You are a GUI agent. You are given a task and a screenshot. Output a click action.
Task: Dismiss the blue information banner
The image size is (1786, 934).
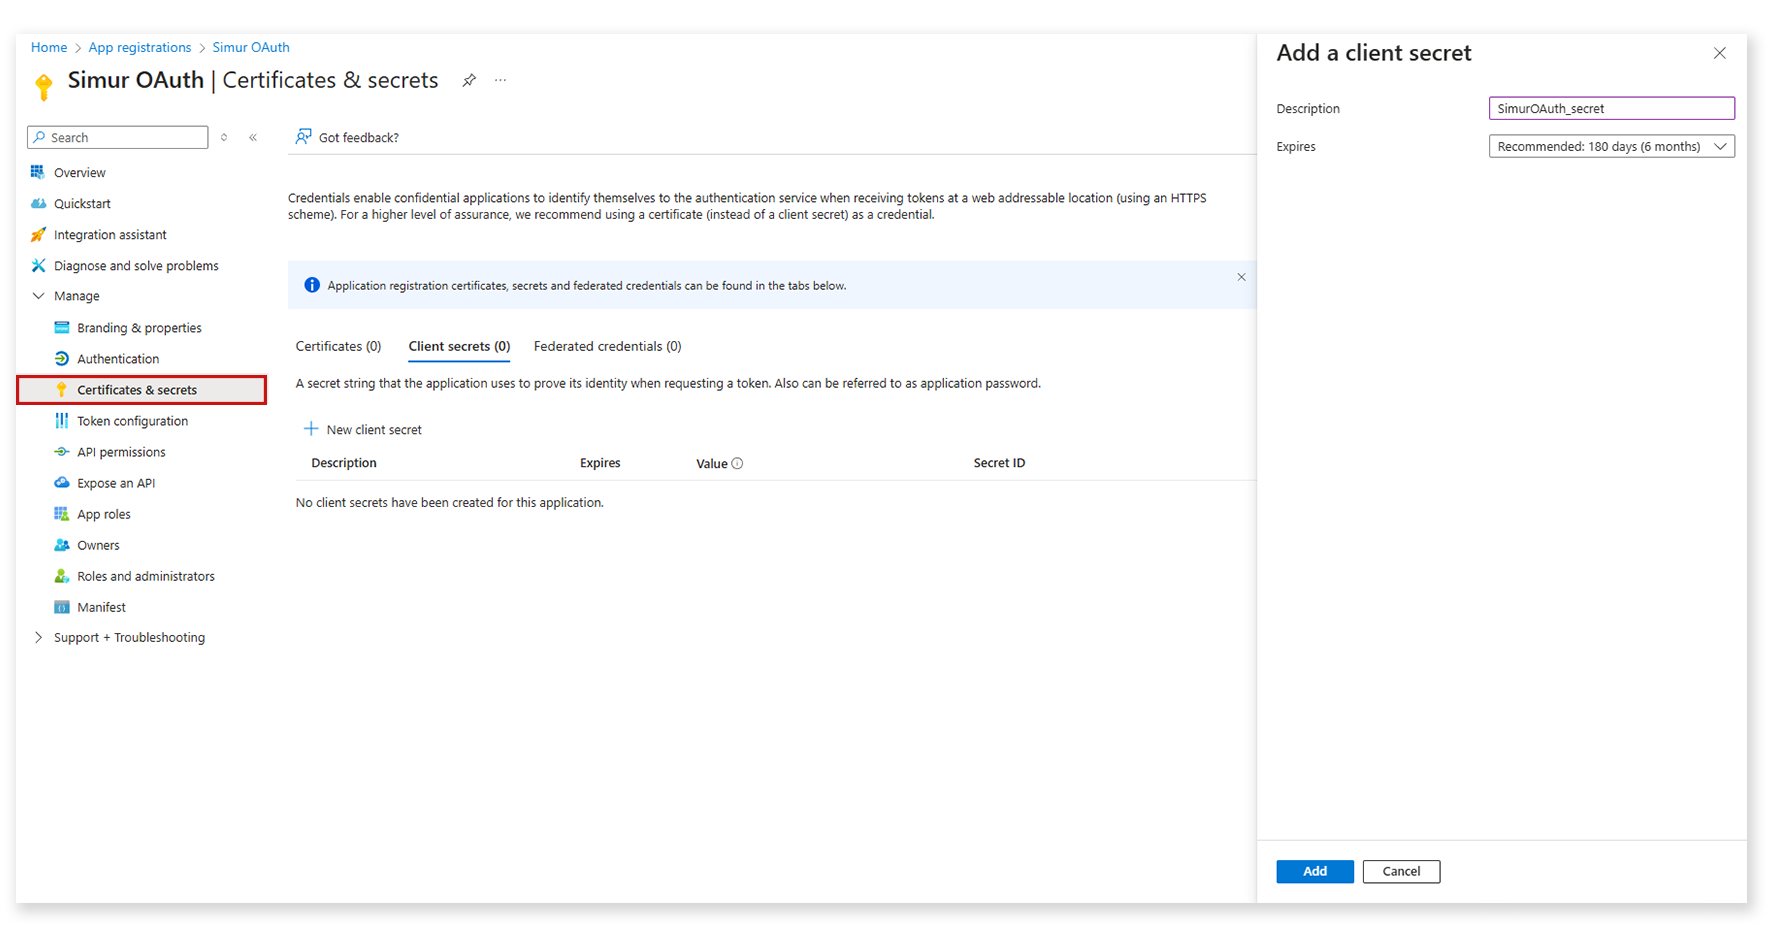click(1241, 277)
